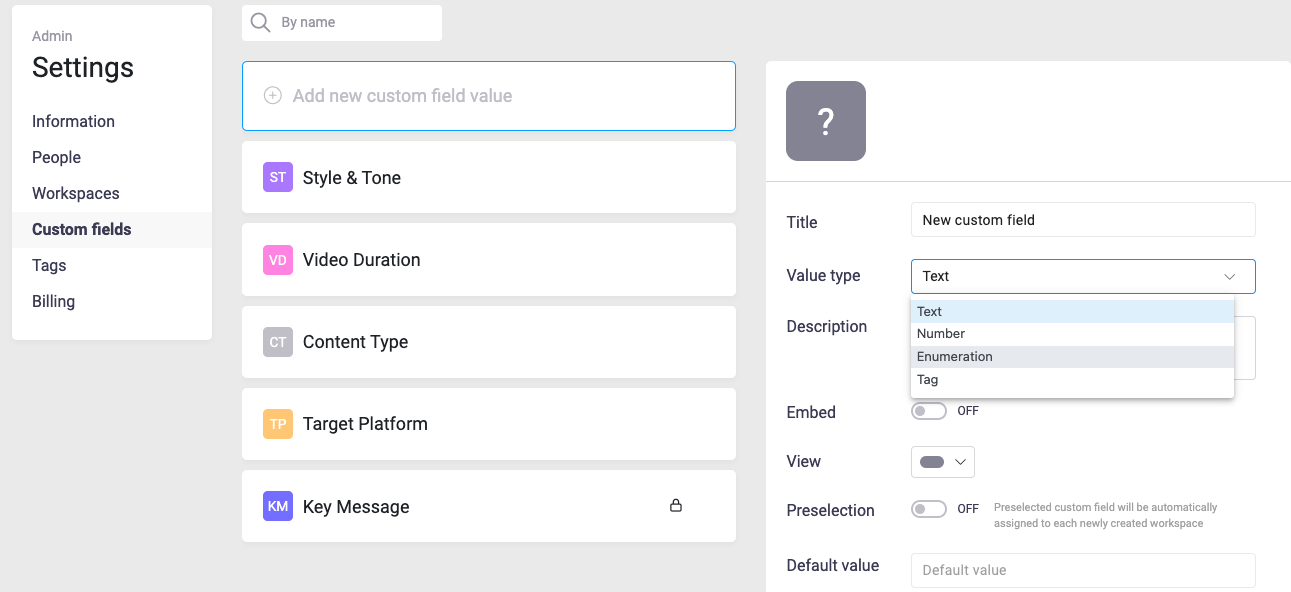This screenshot has width=1291, height=592.
Task: Click the TP badge icon for Target Platform
Action: click(x=278, y=424)
